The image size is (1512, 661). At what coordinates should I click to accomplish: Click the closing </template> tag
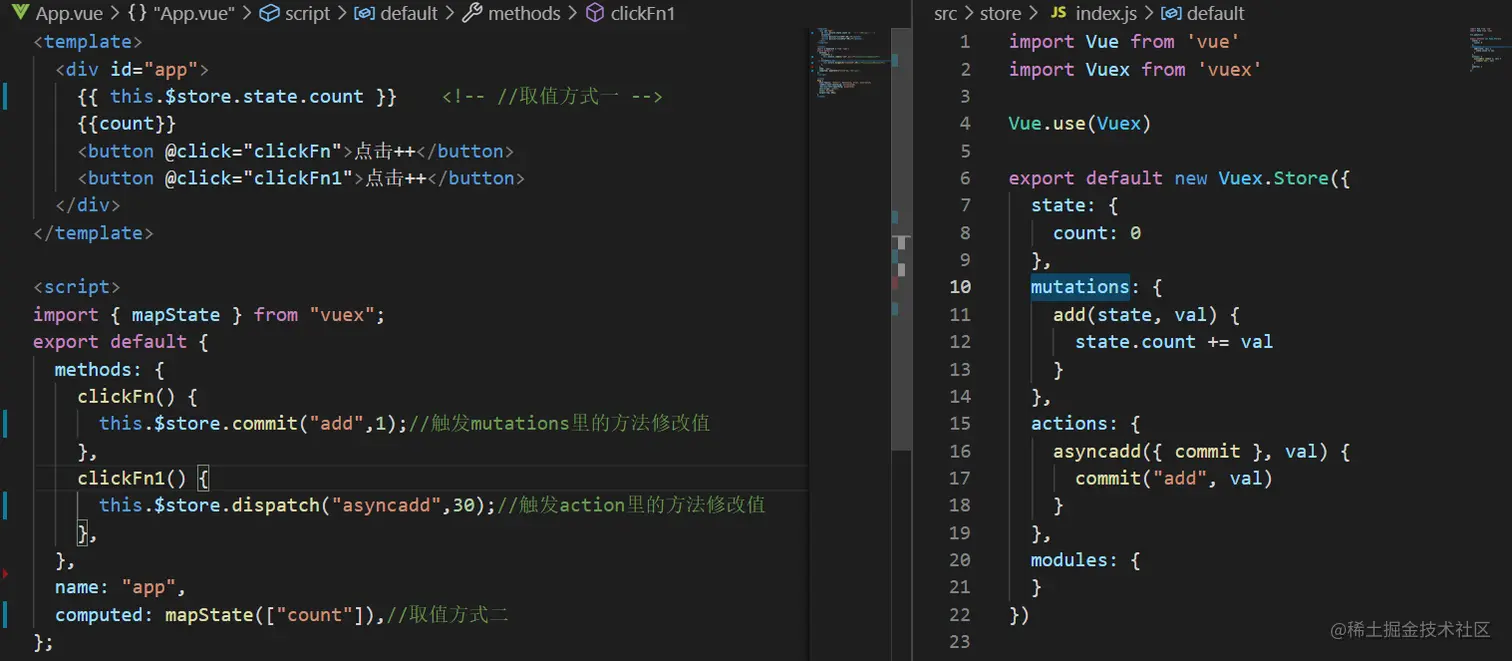pos(93,232)
